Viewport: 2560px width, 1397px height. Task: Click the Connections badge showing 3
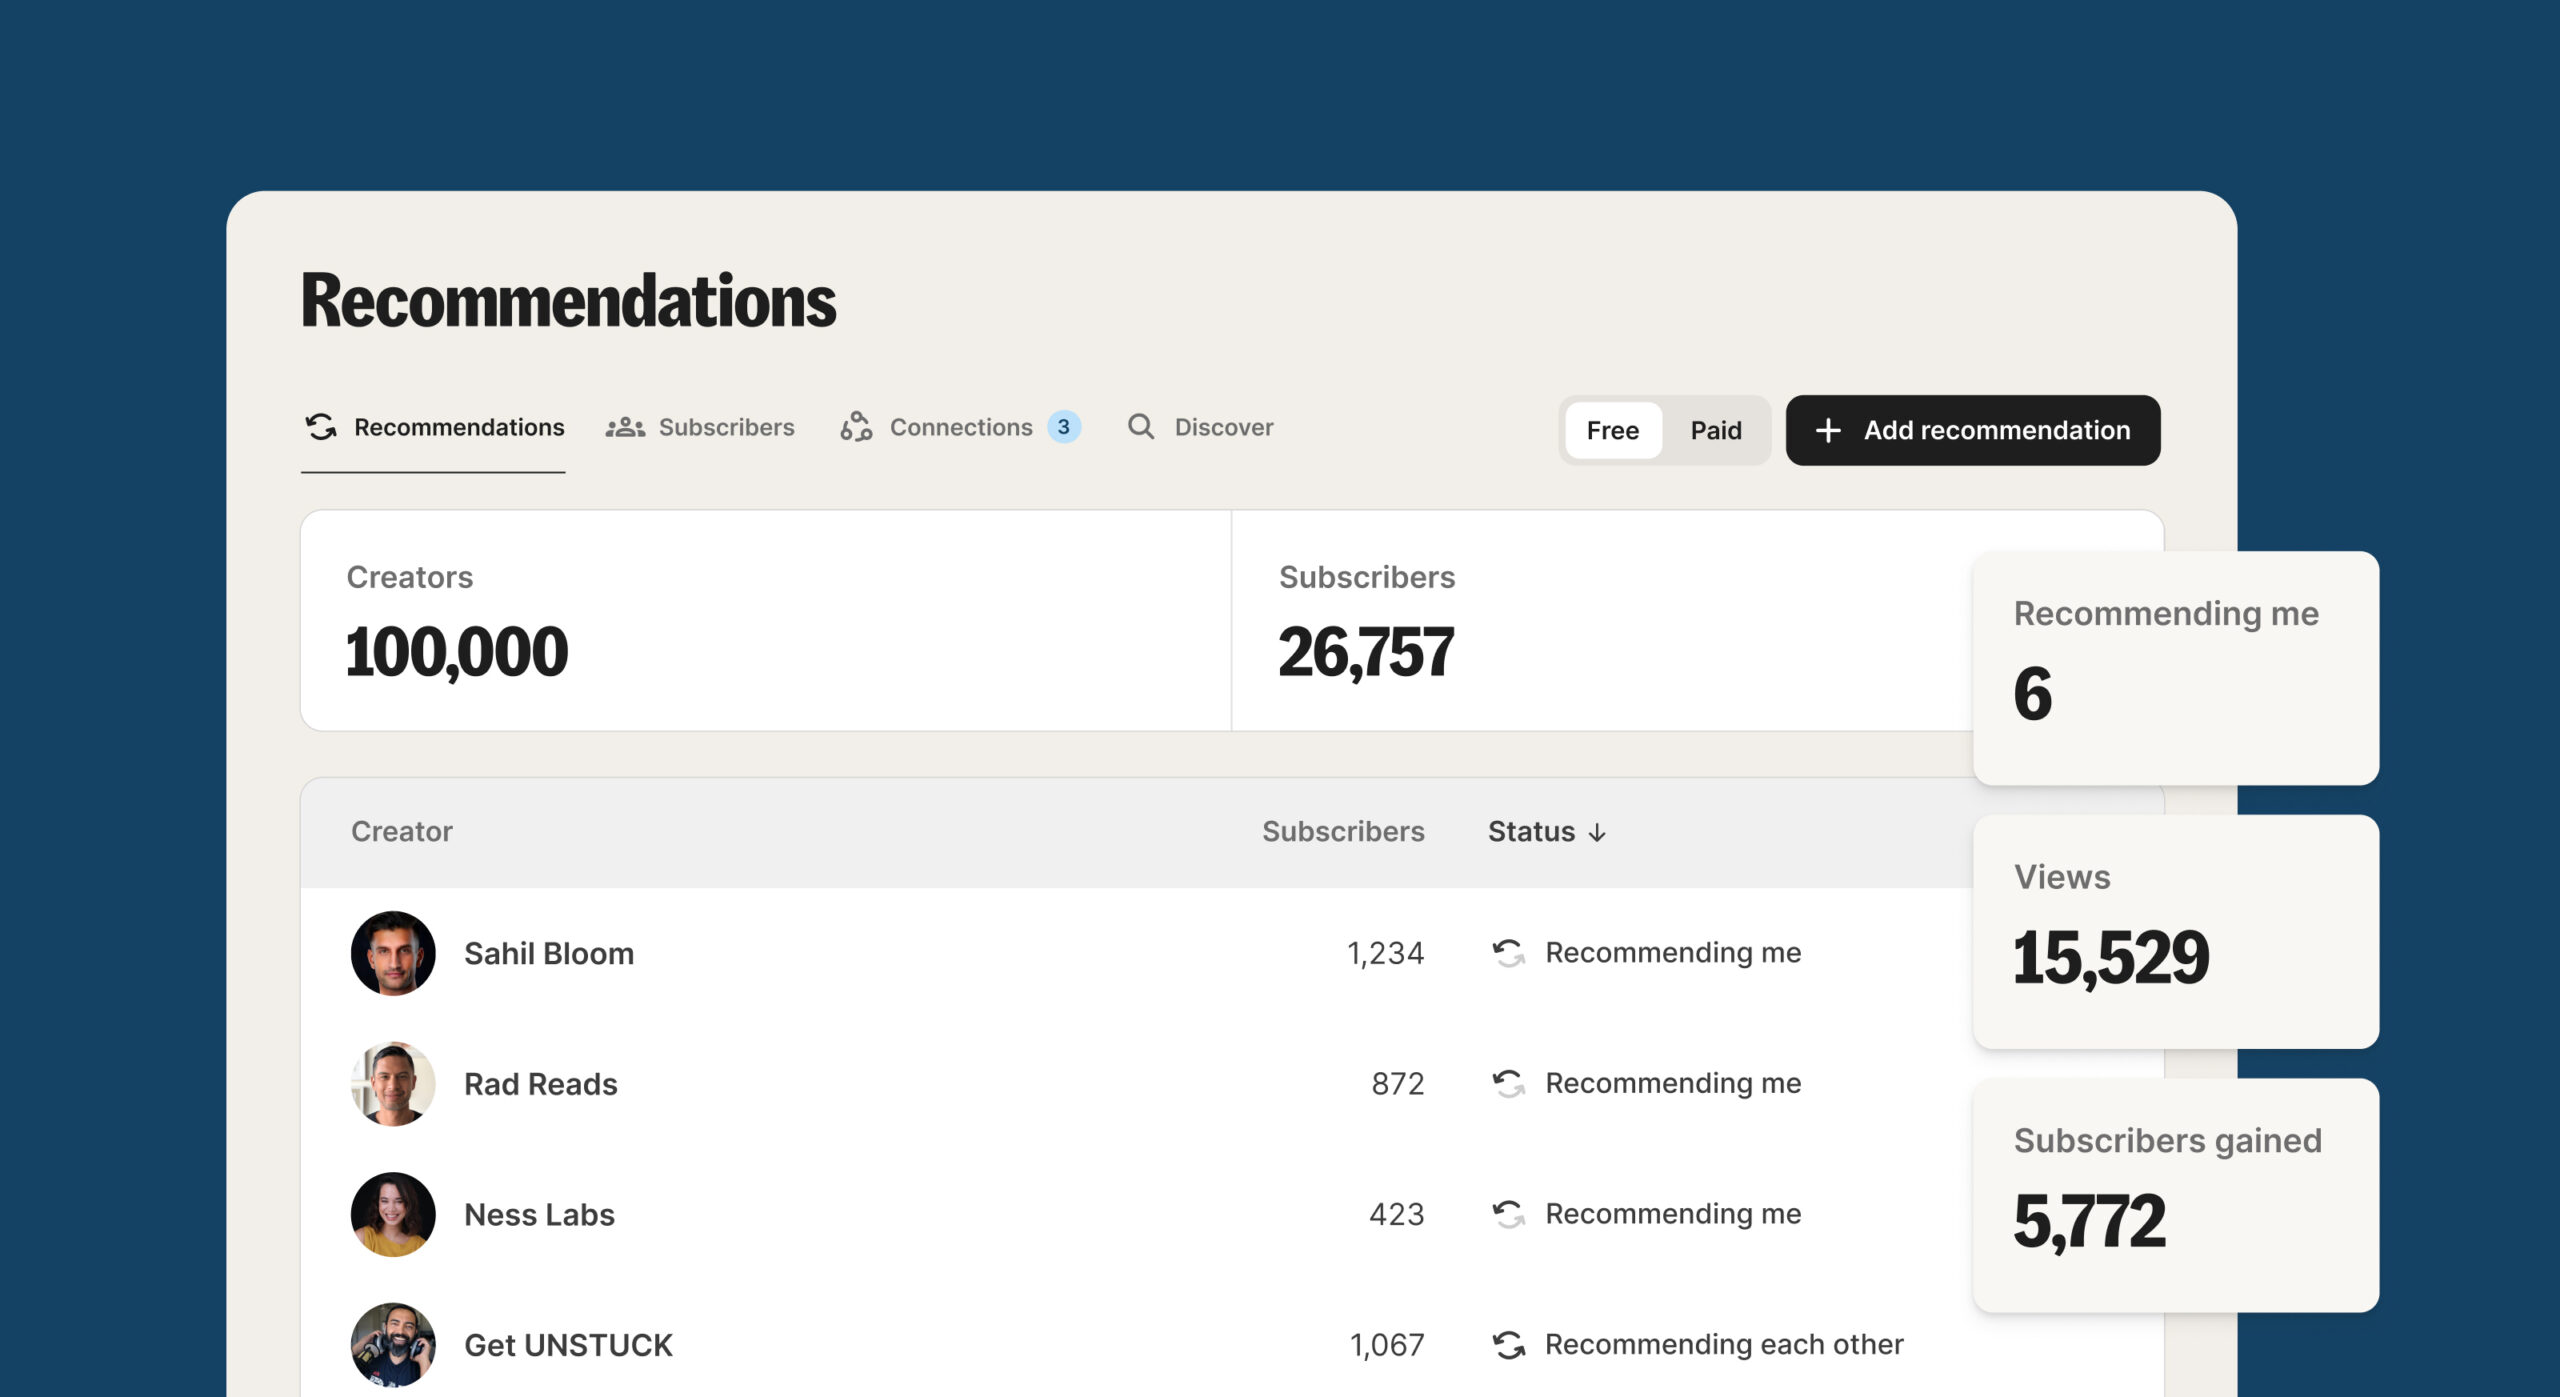tap(1064, 427)
